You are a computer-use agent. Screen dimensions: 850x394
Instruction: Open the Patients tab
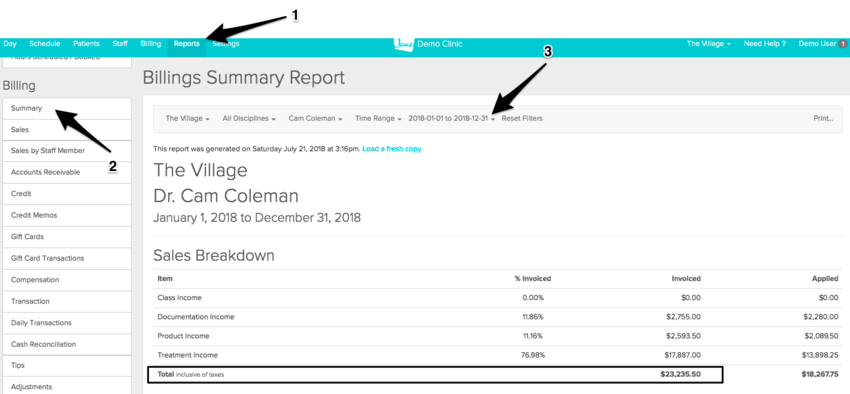(86, 44)
